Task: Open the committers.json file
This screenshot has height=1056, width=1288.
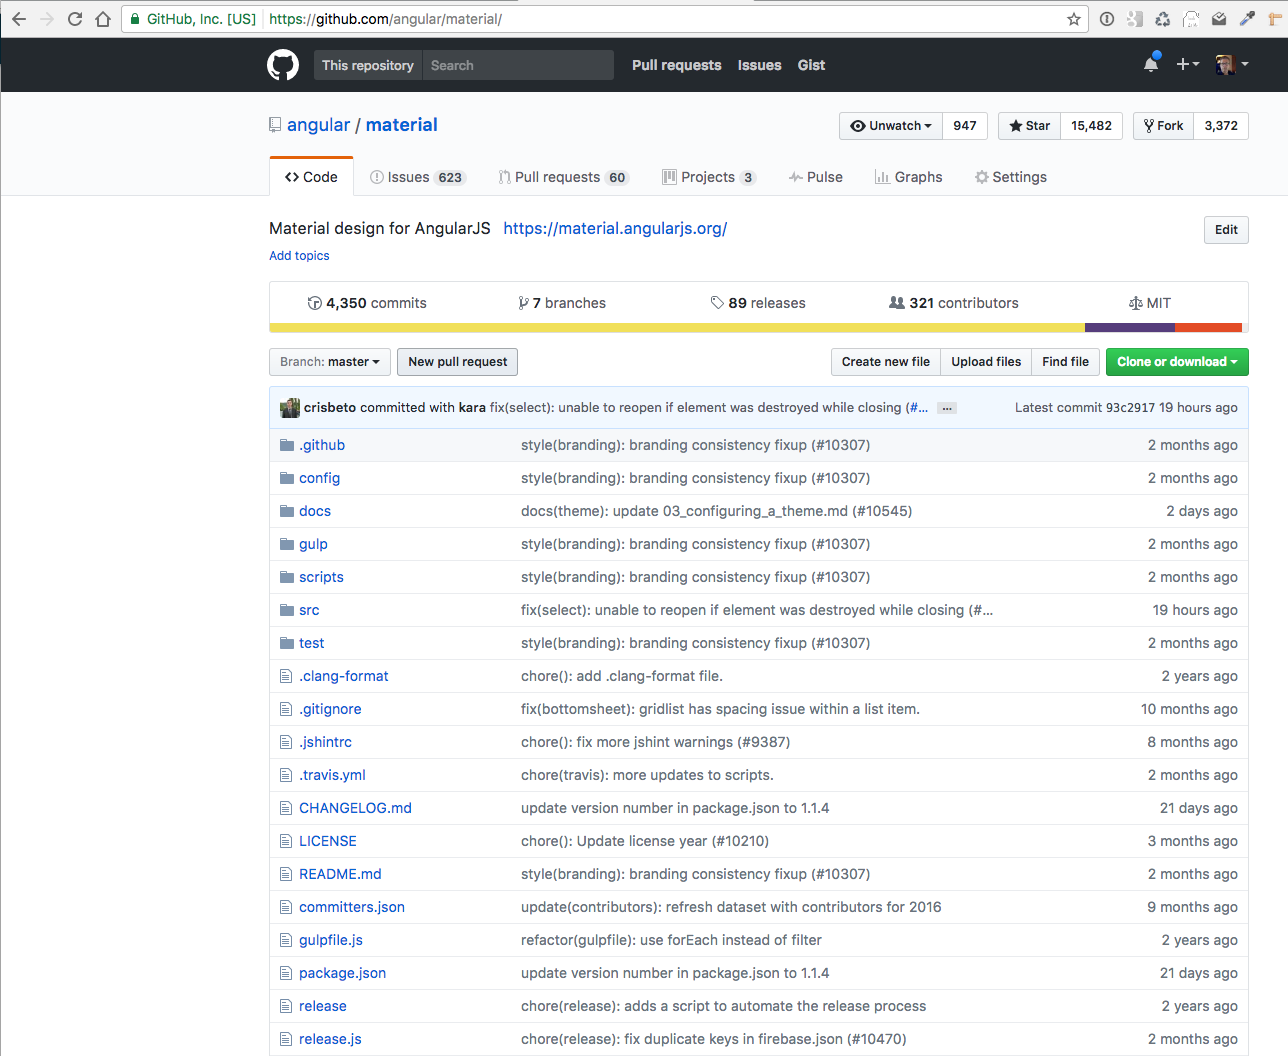Action: [x=352, y=907]
